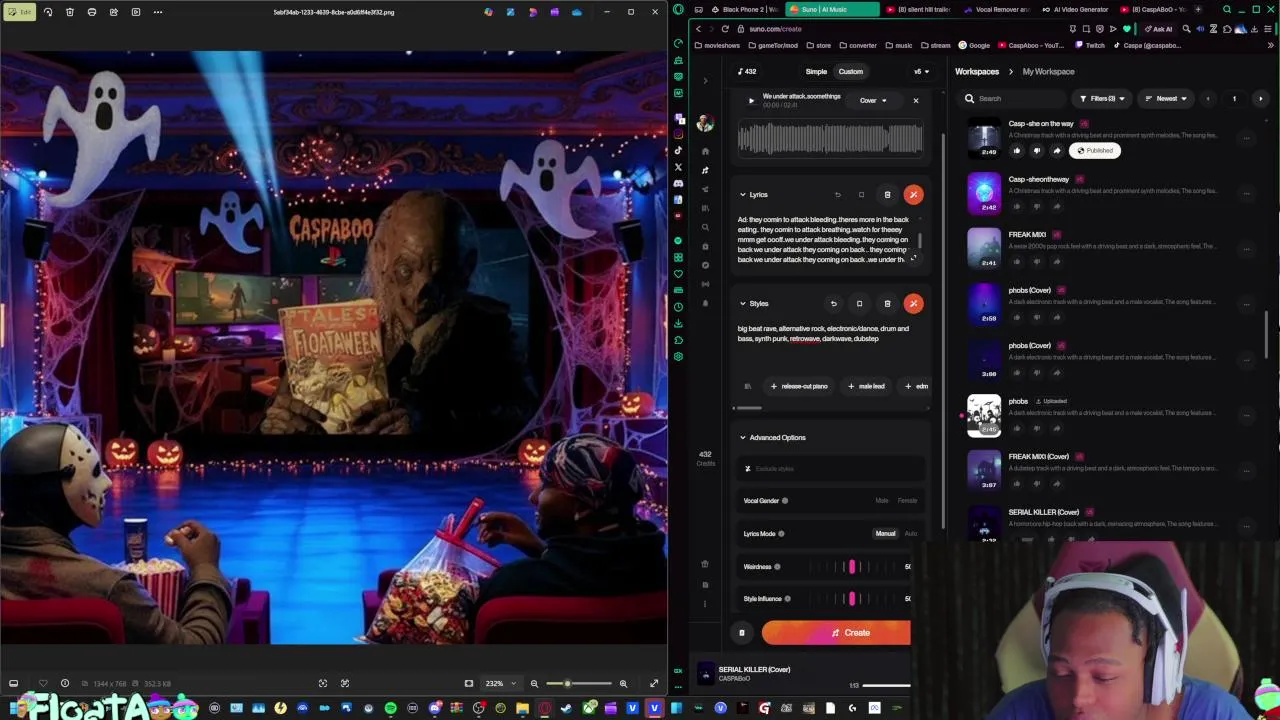1280x720 pixels.
Task: Like the 'Casp -she on the way' song
Action: click(x=1017, y=151)
